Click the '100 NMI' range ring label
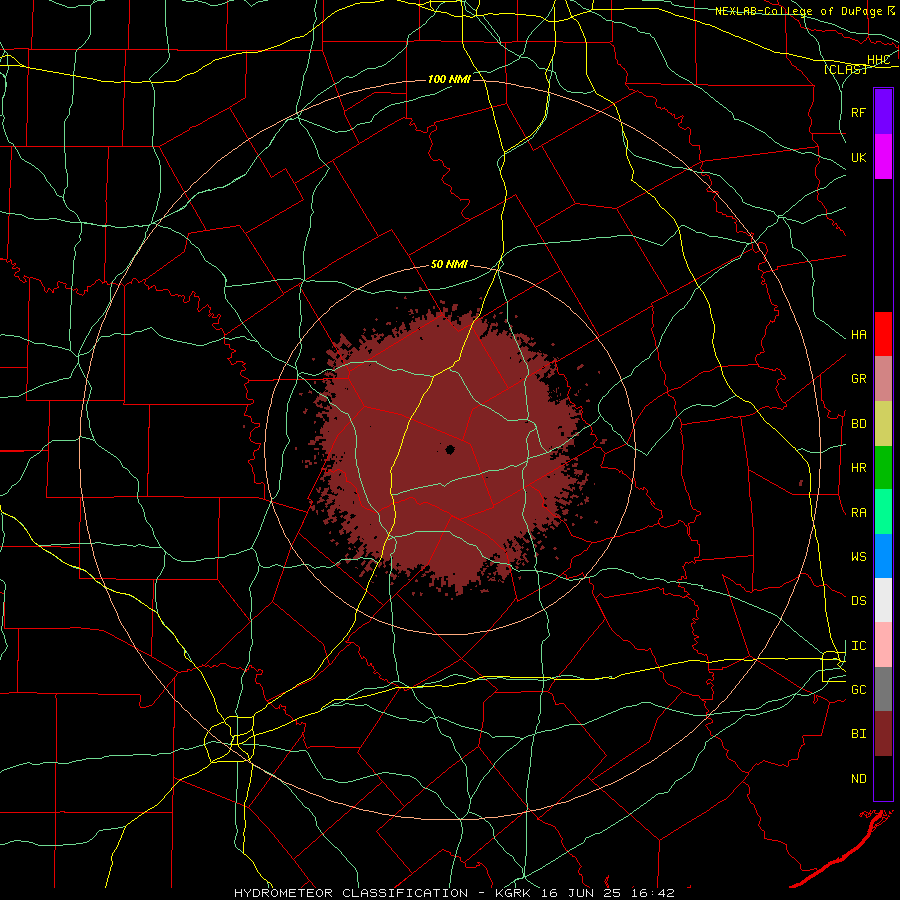Viewport: 900px width, 900px height. (449, 79)
